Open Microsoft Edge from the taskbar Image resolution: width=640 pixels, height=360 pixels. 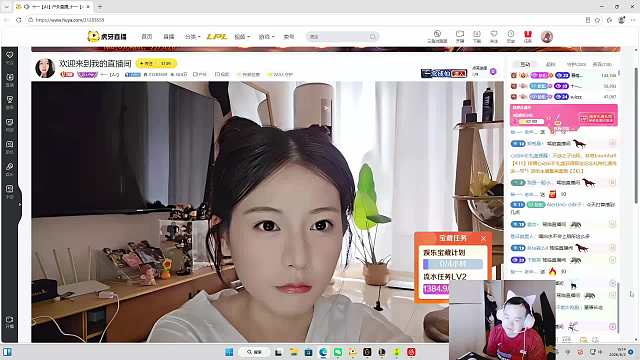pos(323,352)
